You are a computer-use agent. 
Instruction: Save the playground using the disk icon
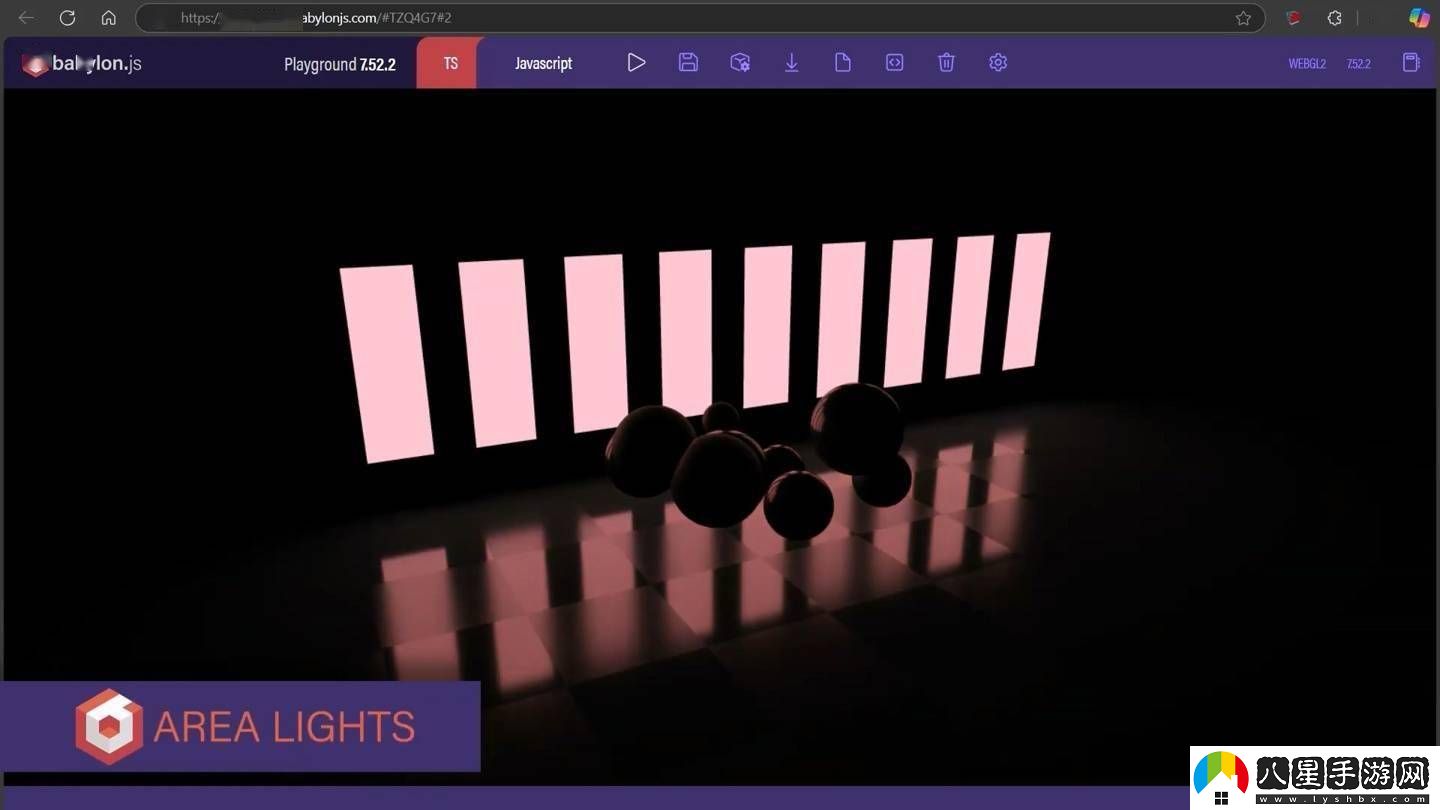(688, 63)
